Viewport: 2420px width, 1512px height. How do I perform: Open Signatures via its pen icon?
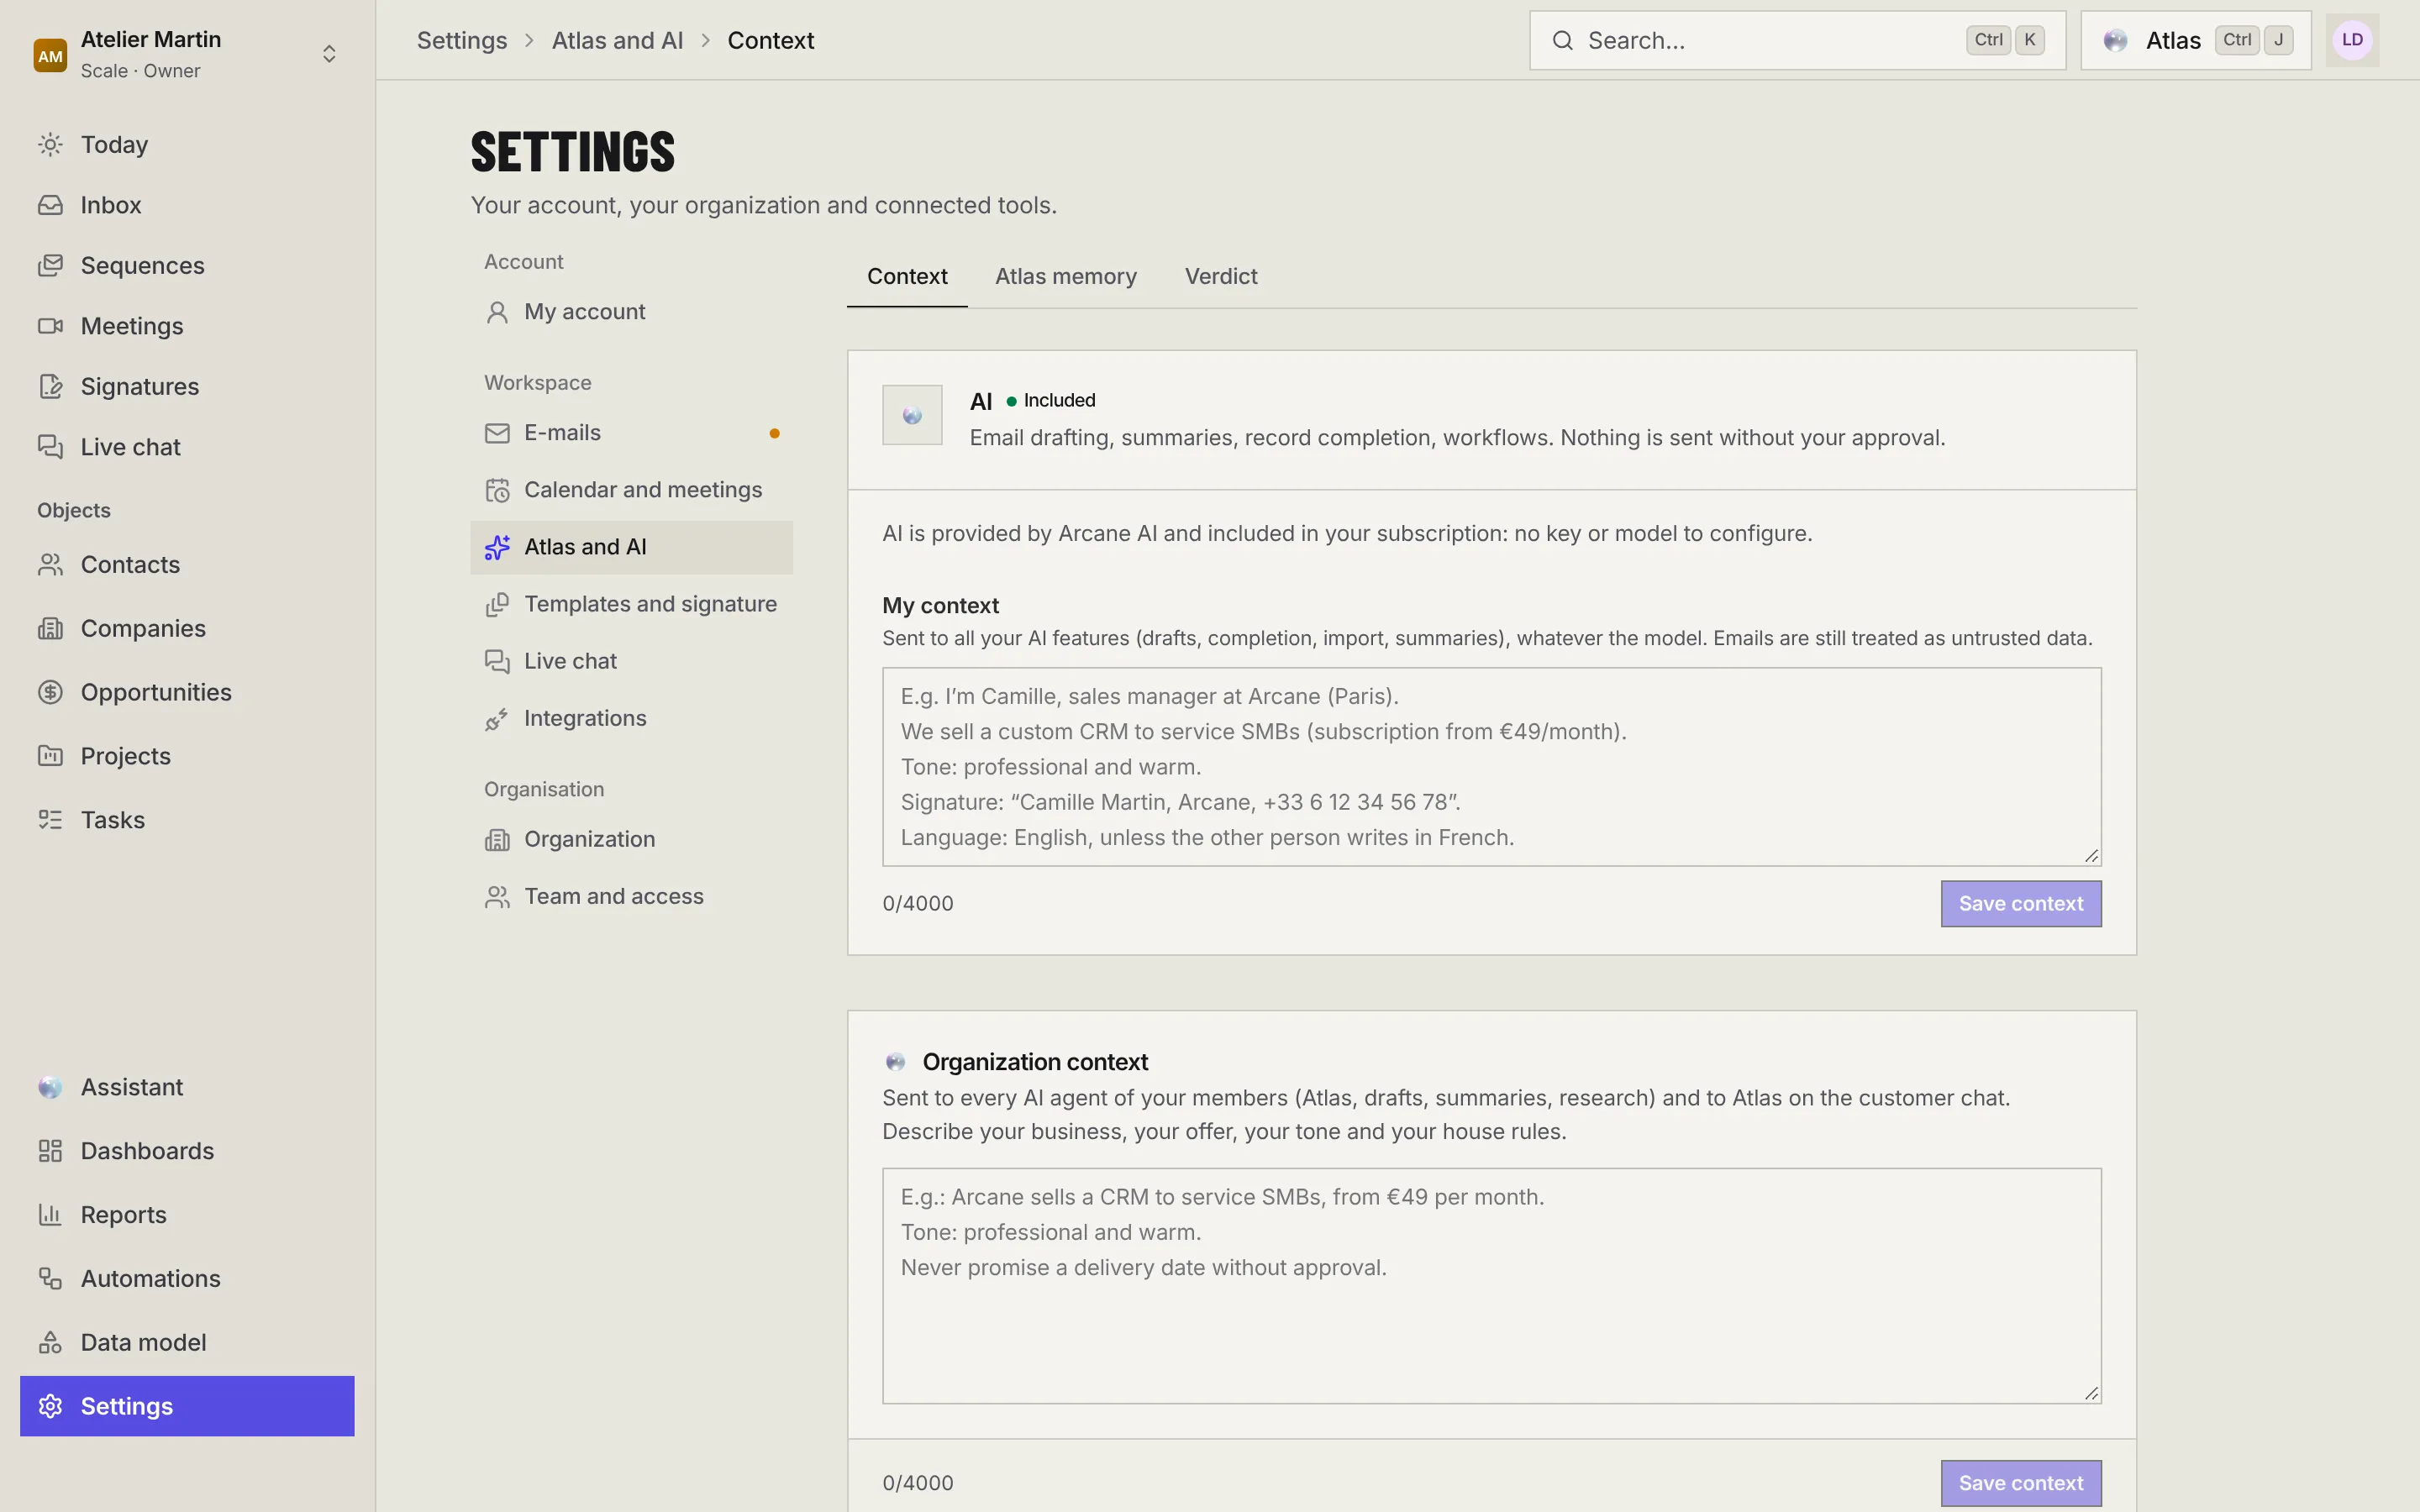(50, 386)
